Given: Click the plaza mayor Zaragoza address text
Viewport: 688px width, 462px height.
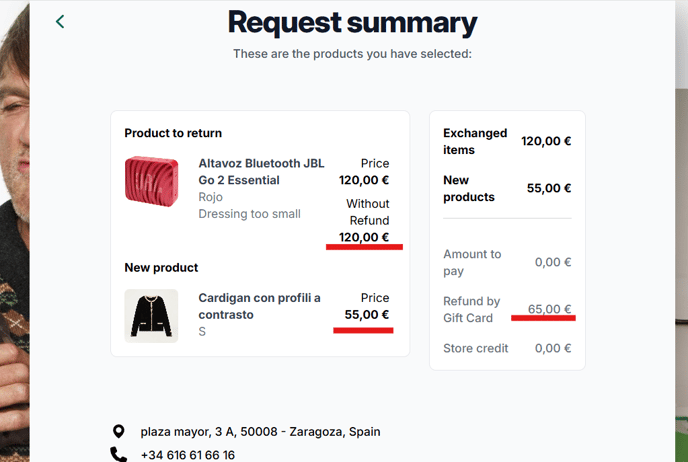Looking at the screenshot, I should pos(260,432).
